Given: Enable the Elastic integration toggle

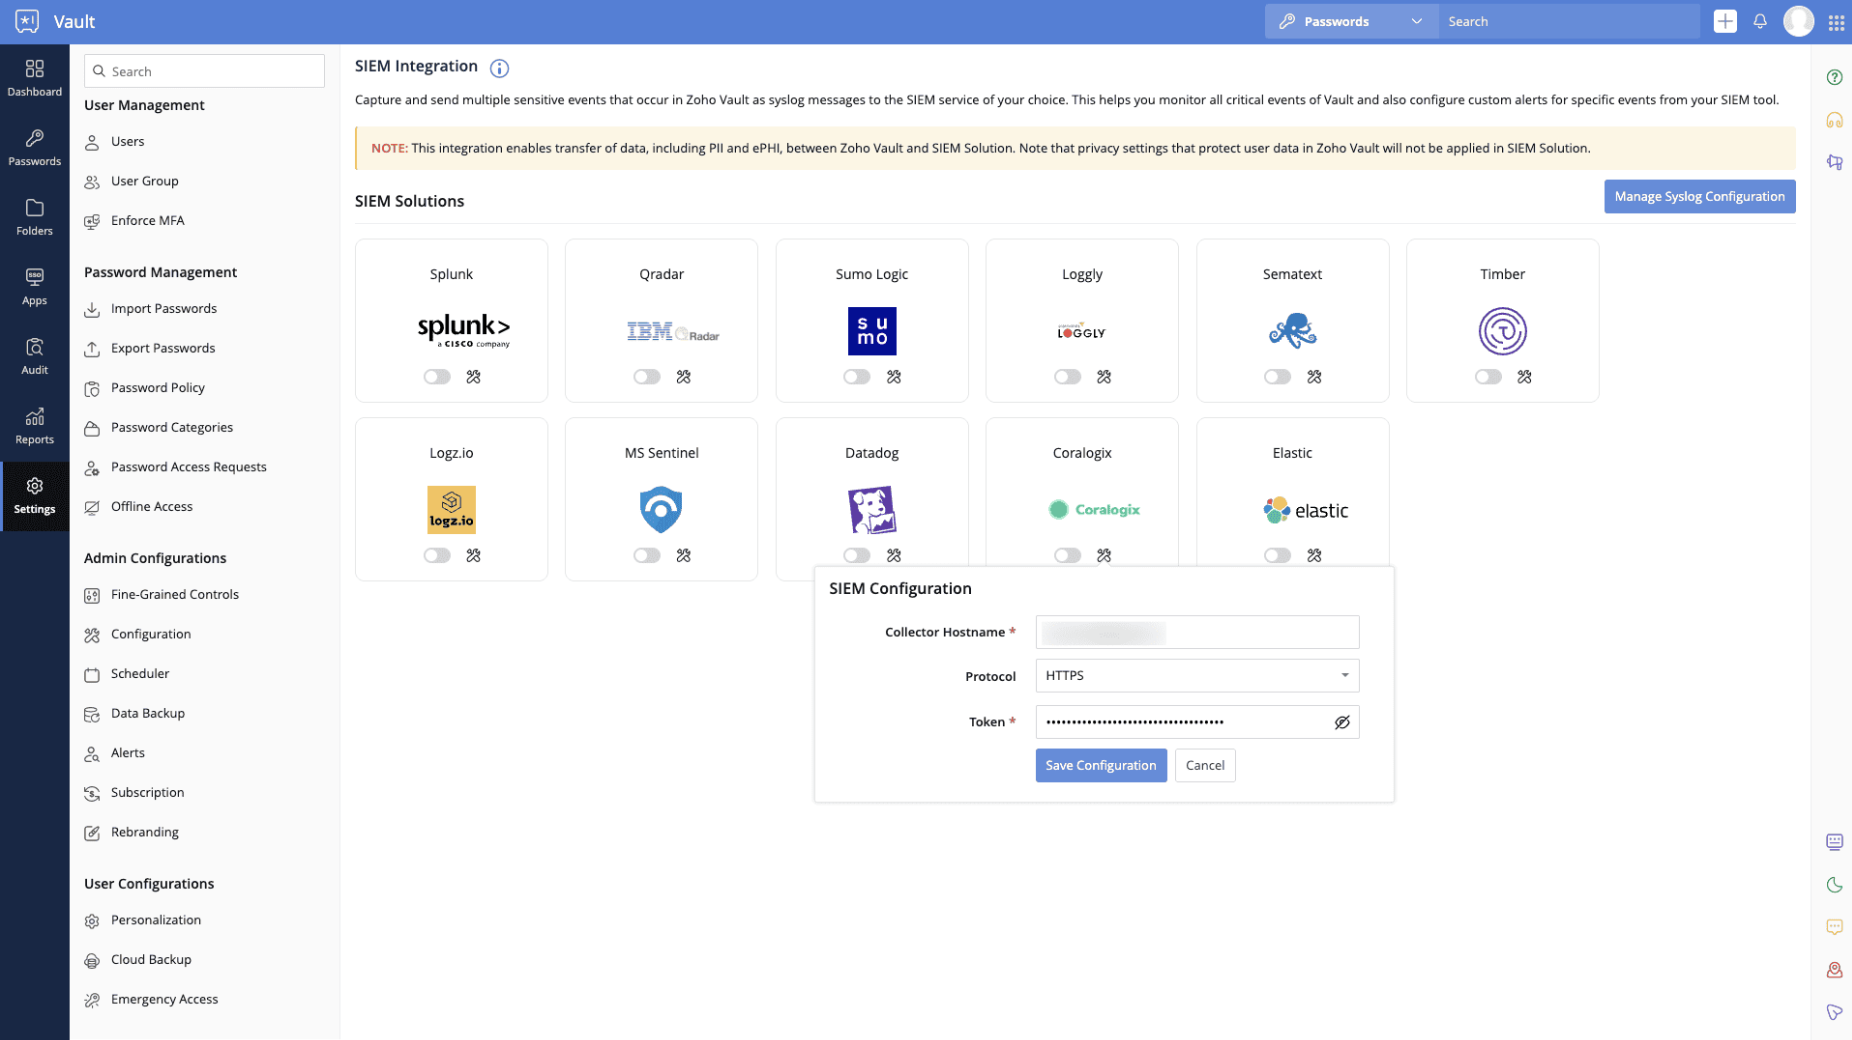Looking at the screenshot, I should (1277, 555).
